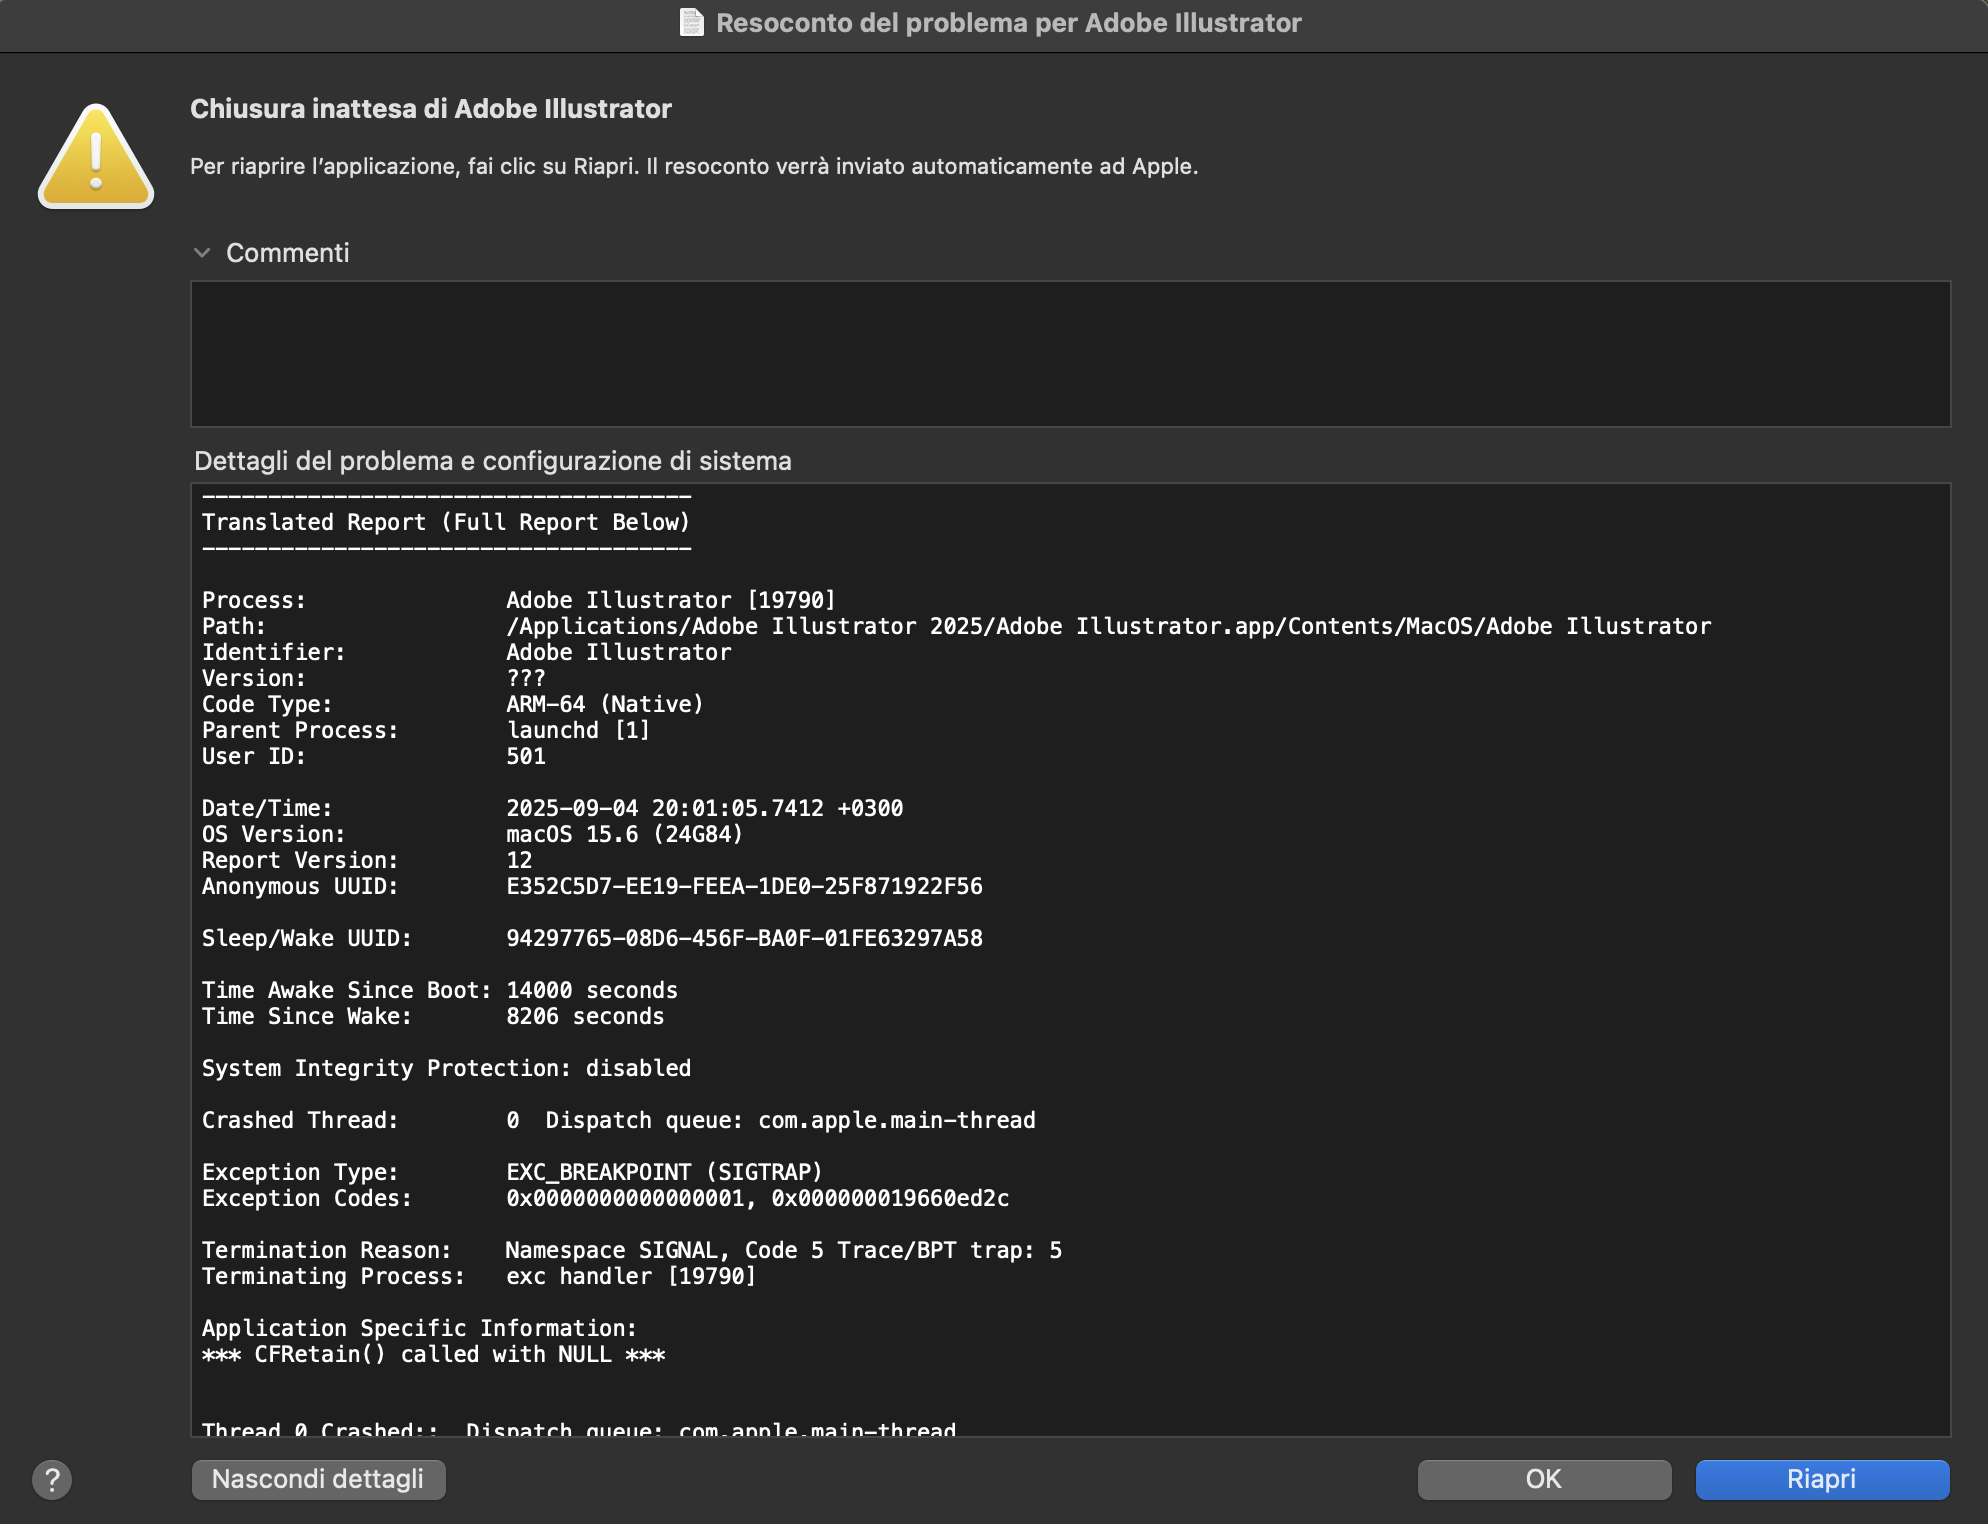Click the Riapri button to reopen Illustrator
Viewport: 1988px width, 1524px height.
pos(1822,1479)
